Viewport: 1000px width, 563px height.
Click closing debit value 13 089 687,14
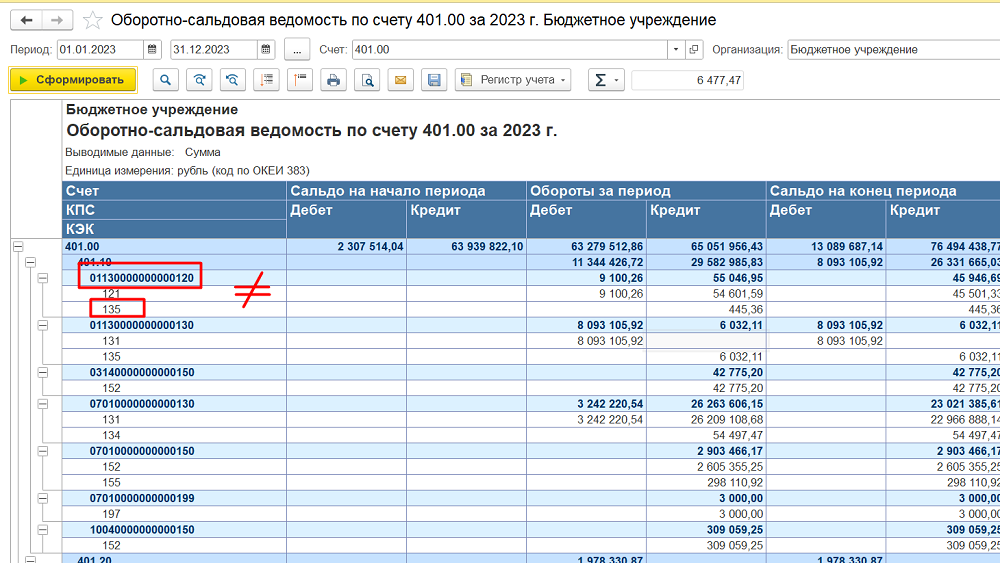click(x=826, y=246)
